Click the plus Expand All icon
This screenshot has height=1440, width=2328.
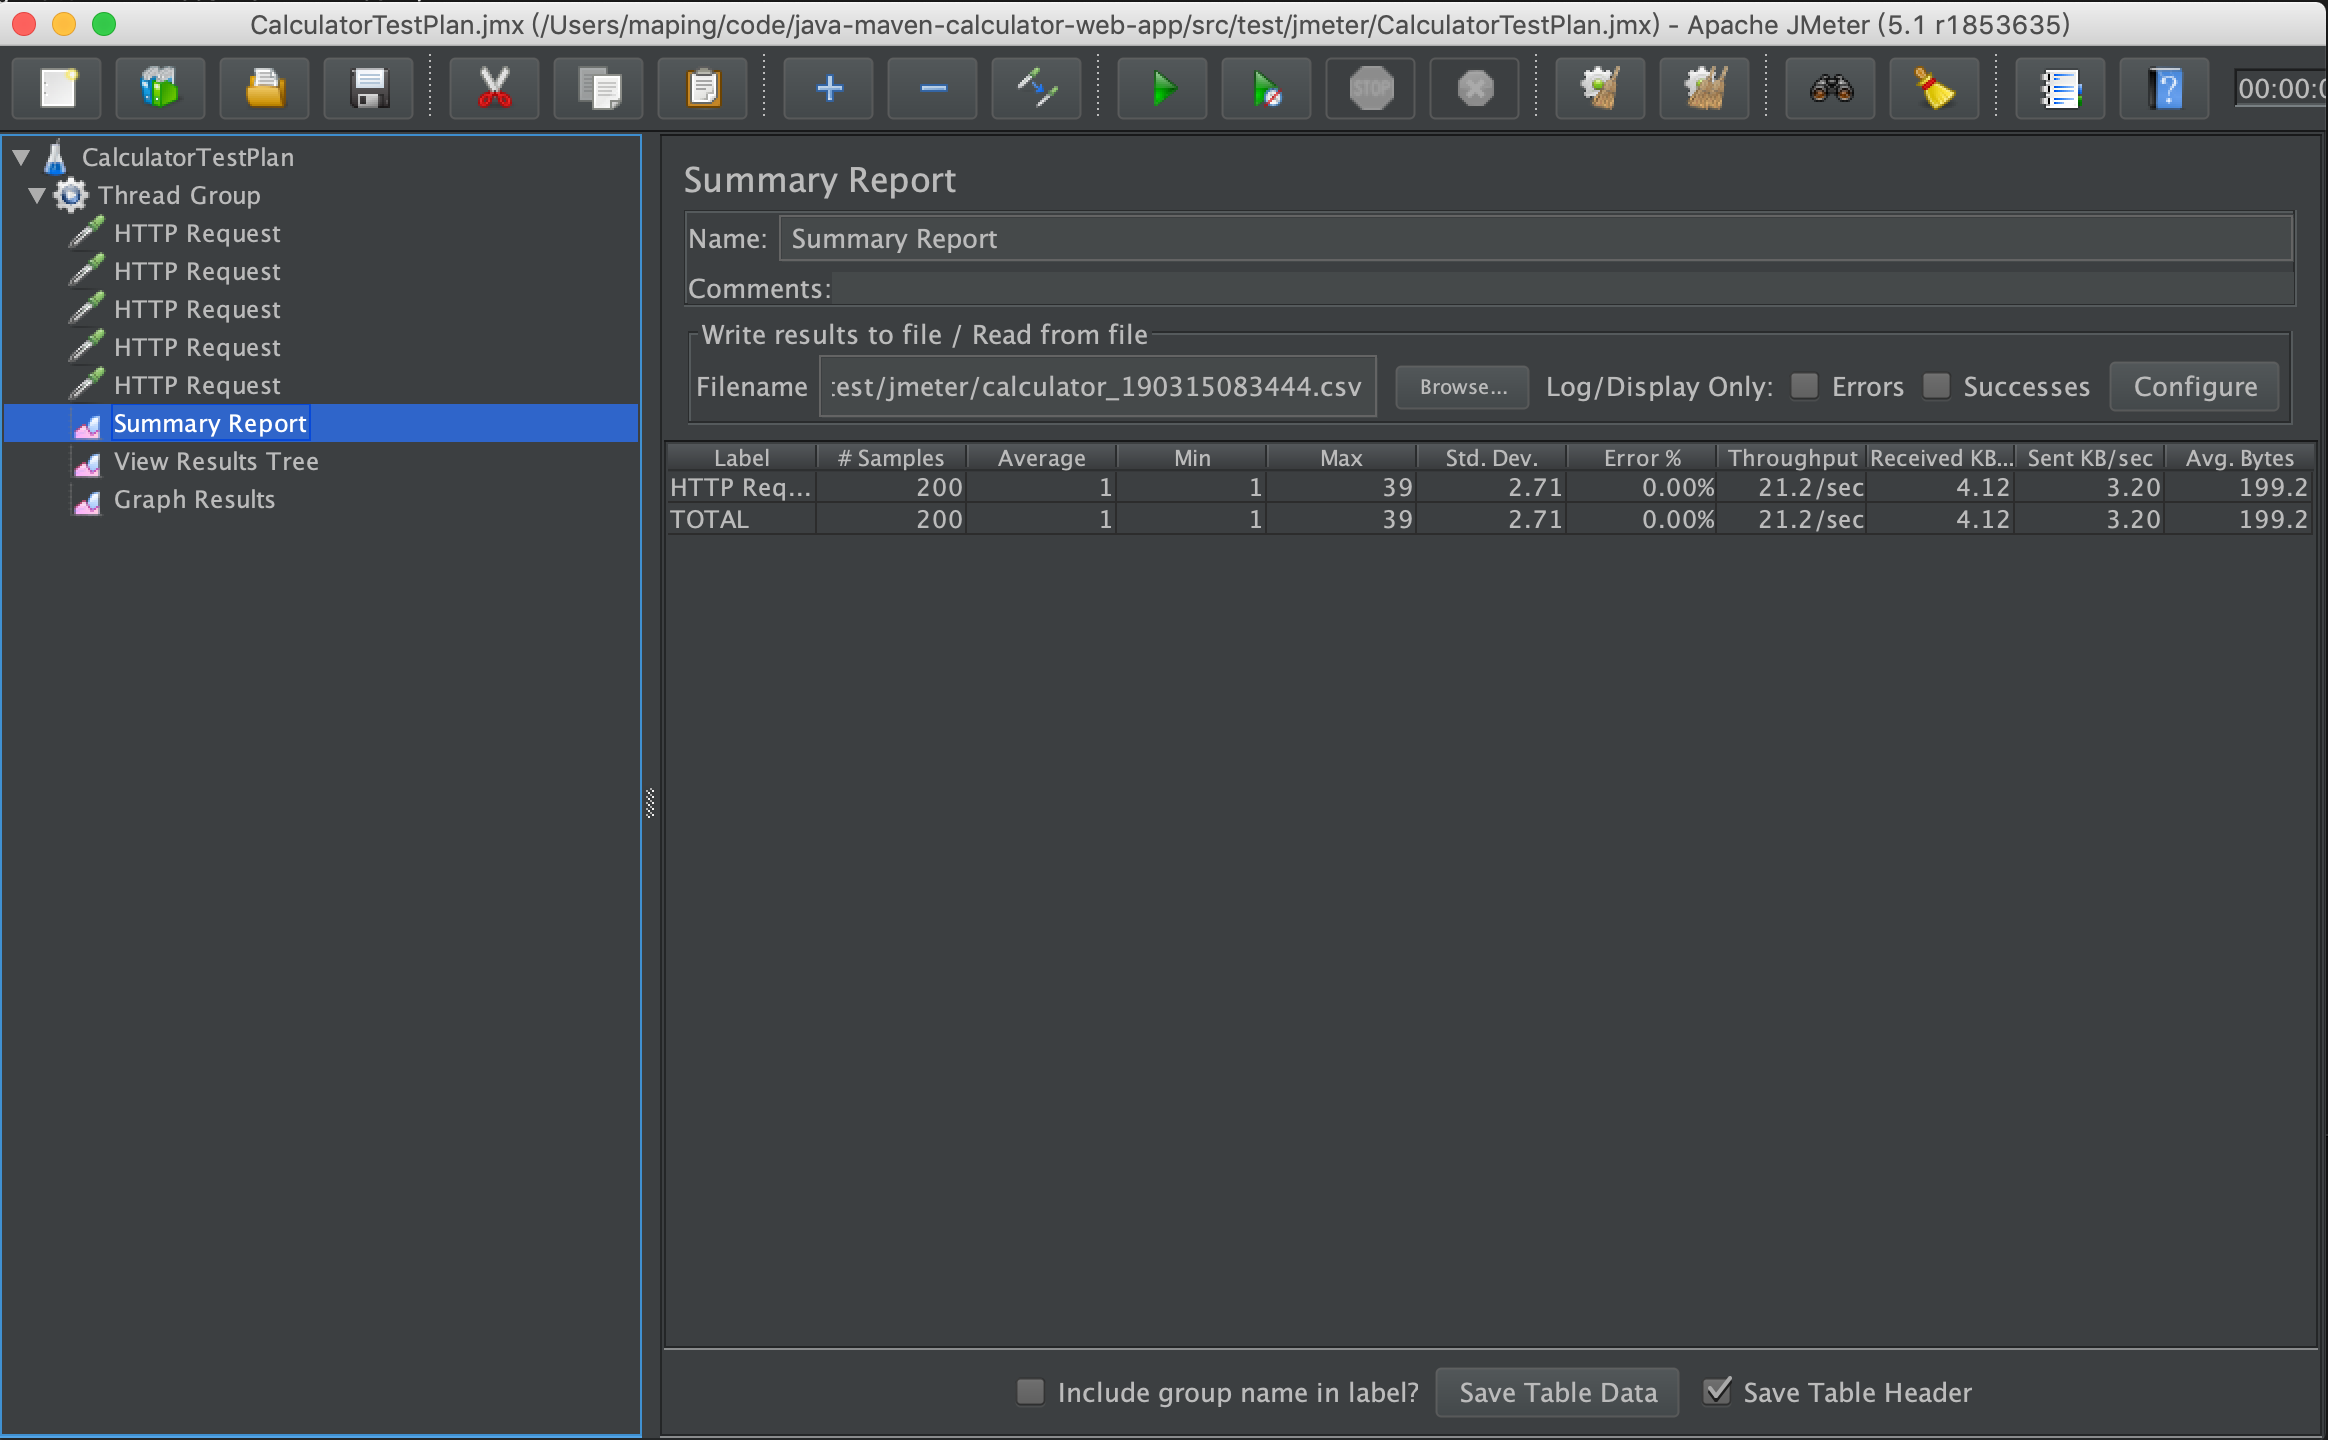(x=828, y=89)
